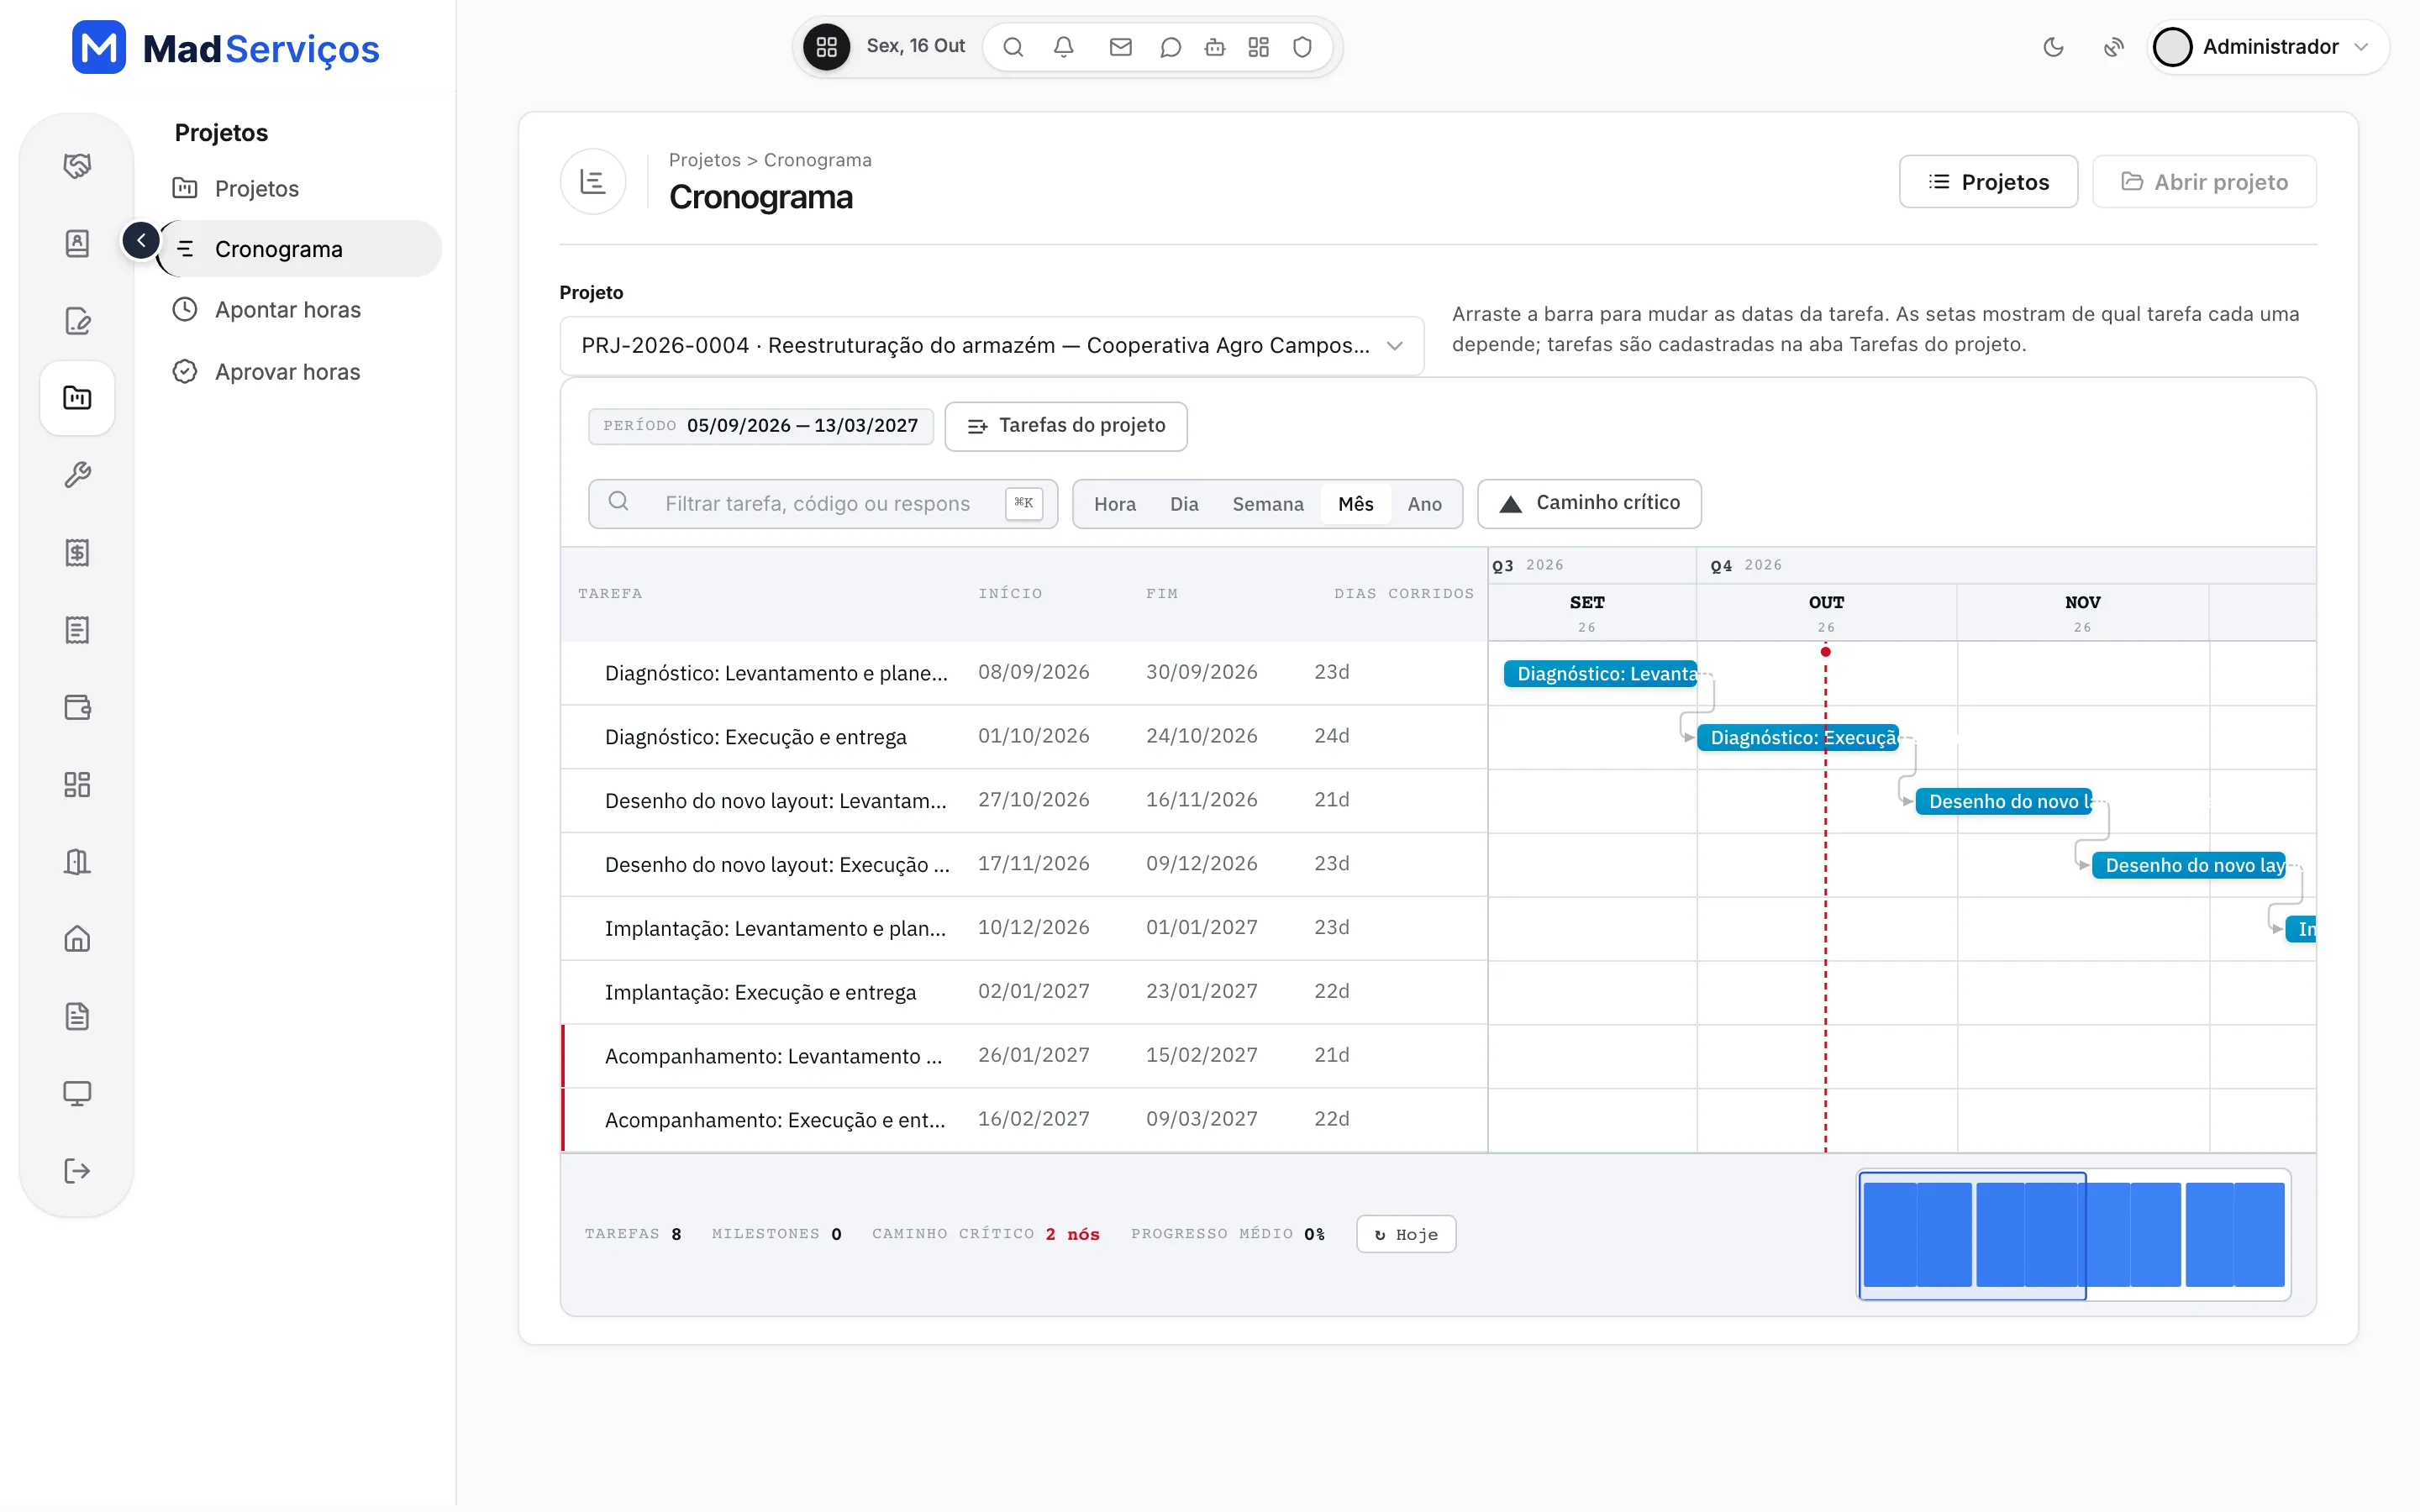Click the search icon in the top bar
2420x1512 pixels.
[1013, 47]
